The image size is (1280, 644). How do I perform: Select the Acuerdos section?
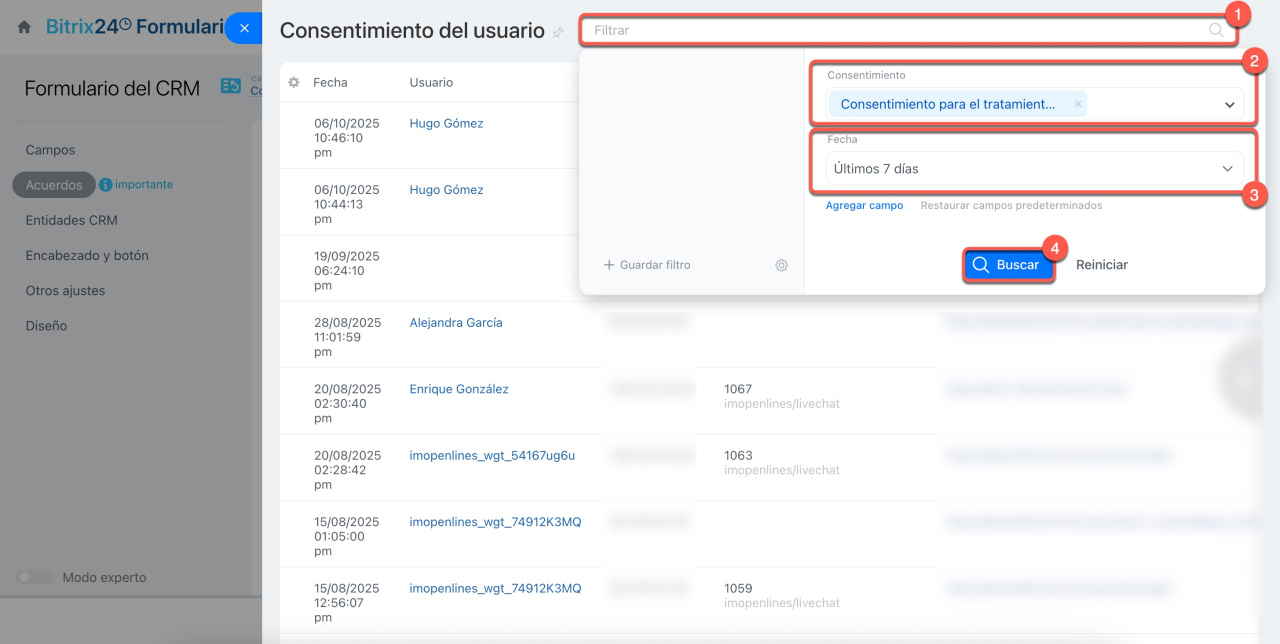click(x=54, y=185)
